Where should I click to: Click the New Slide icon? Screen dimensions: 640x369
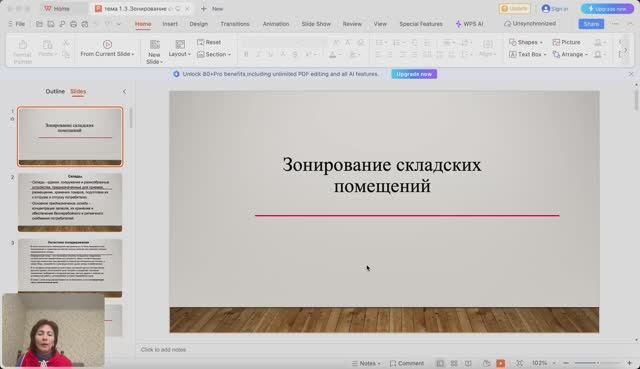(x=154, y=44)
